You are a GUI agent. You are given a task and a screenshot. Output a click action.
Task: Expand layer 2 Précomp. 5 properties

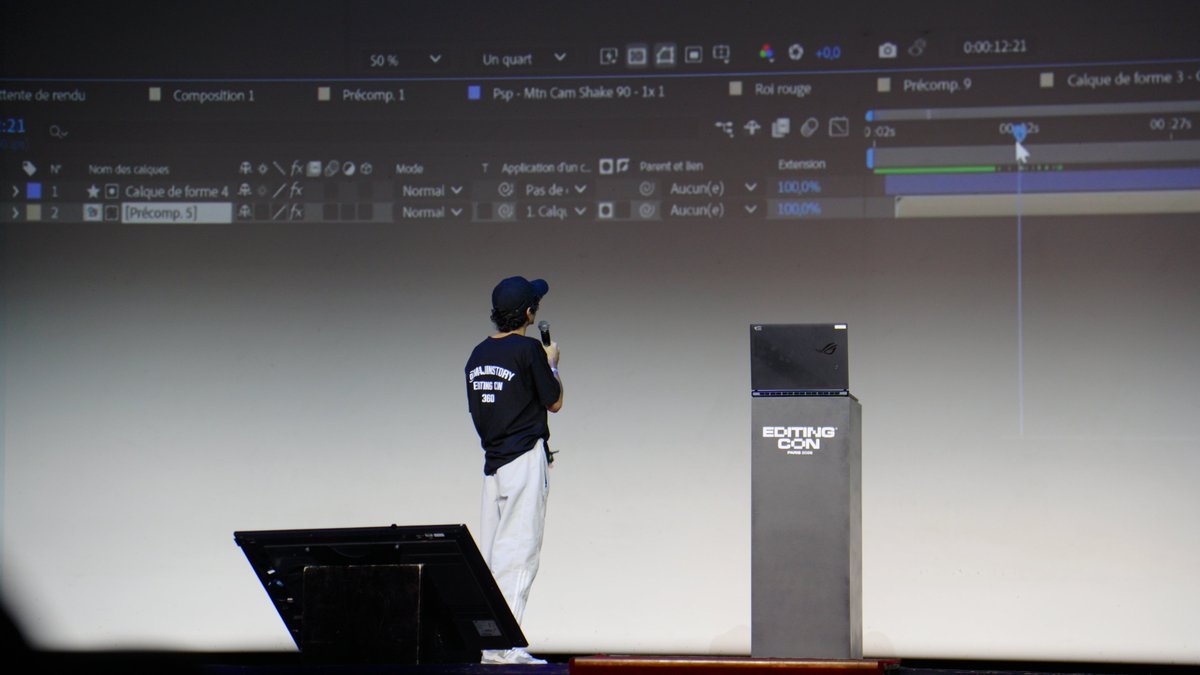click(15, 213)
